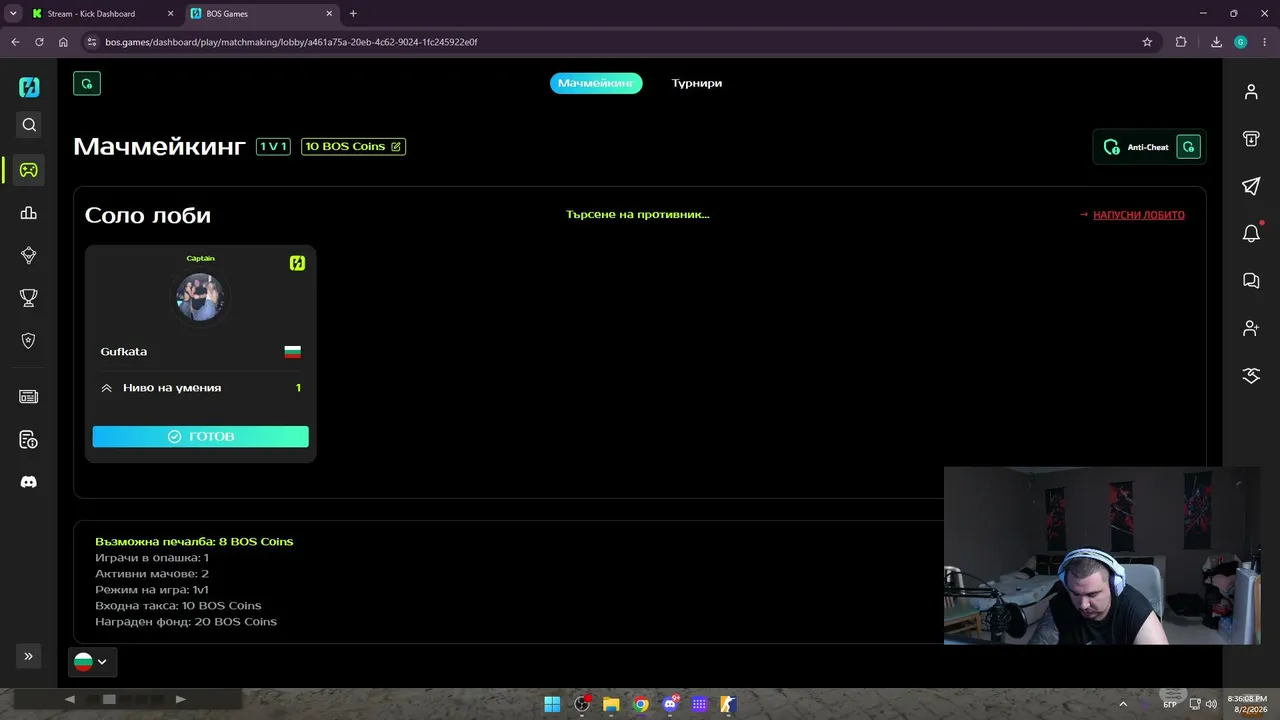Open the trophy icon in left sidebar
The image size is (1280, 720).
tap(29, 297)
